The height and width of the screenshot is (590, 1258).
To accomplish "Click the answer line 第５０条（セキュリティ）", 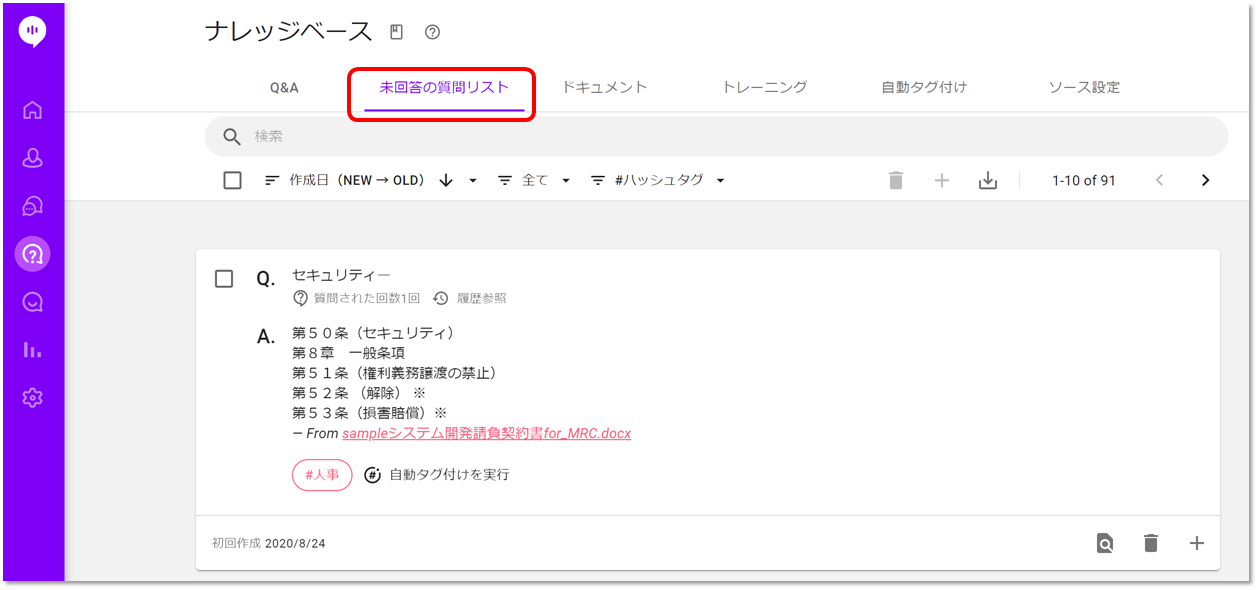I will tap(374, 333).
